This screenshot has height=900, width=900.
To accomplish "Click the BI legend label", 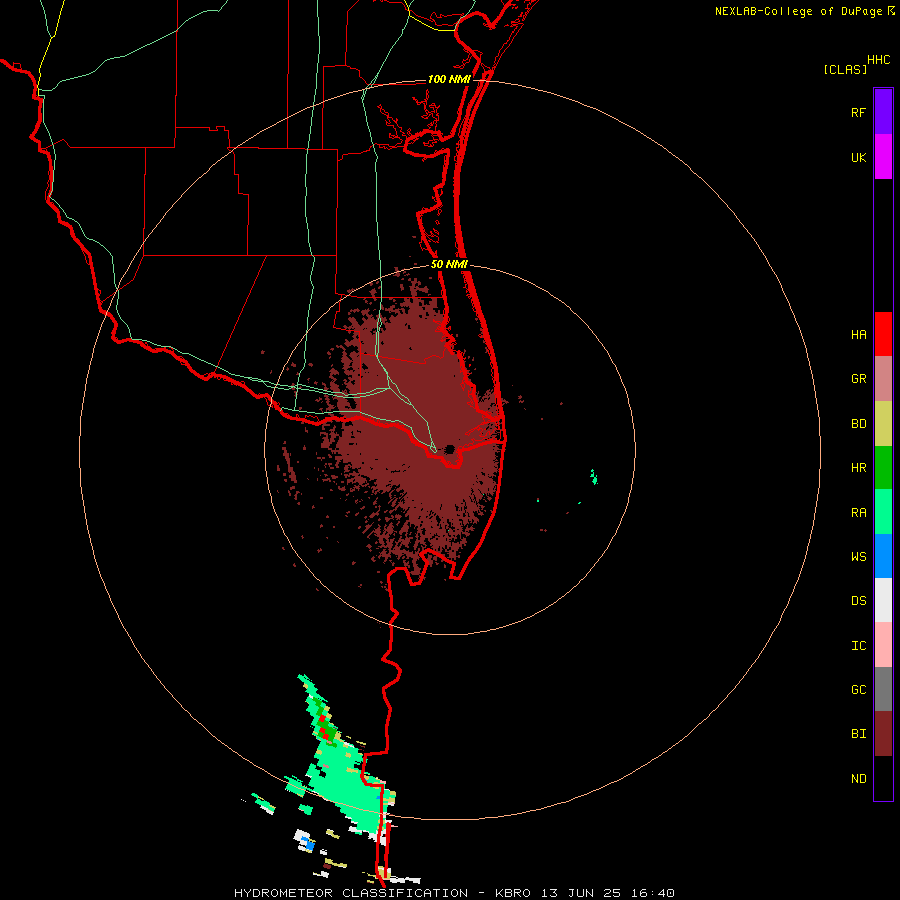I will pos(858,734).
